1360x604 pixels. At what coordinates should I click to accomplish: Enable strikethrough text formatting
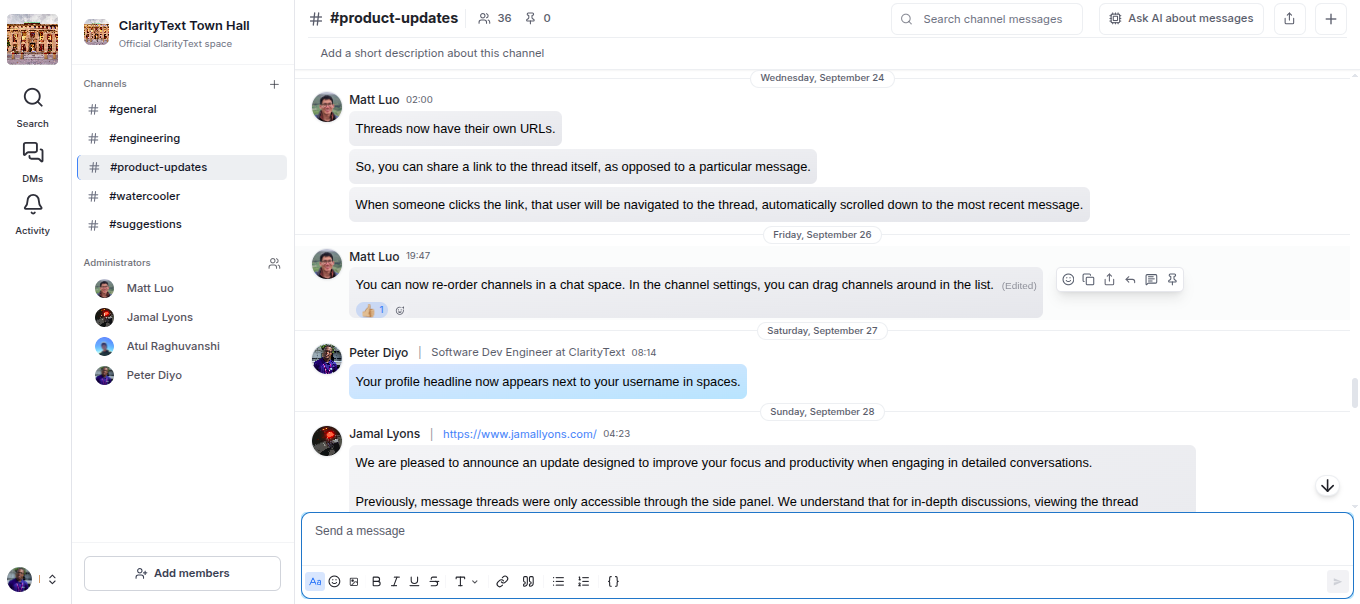coord(435,581)
